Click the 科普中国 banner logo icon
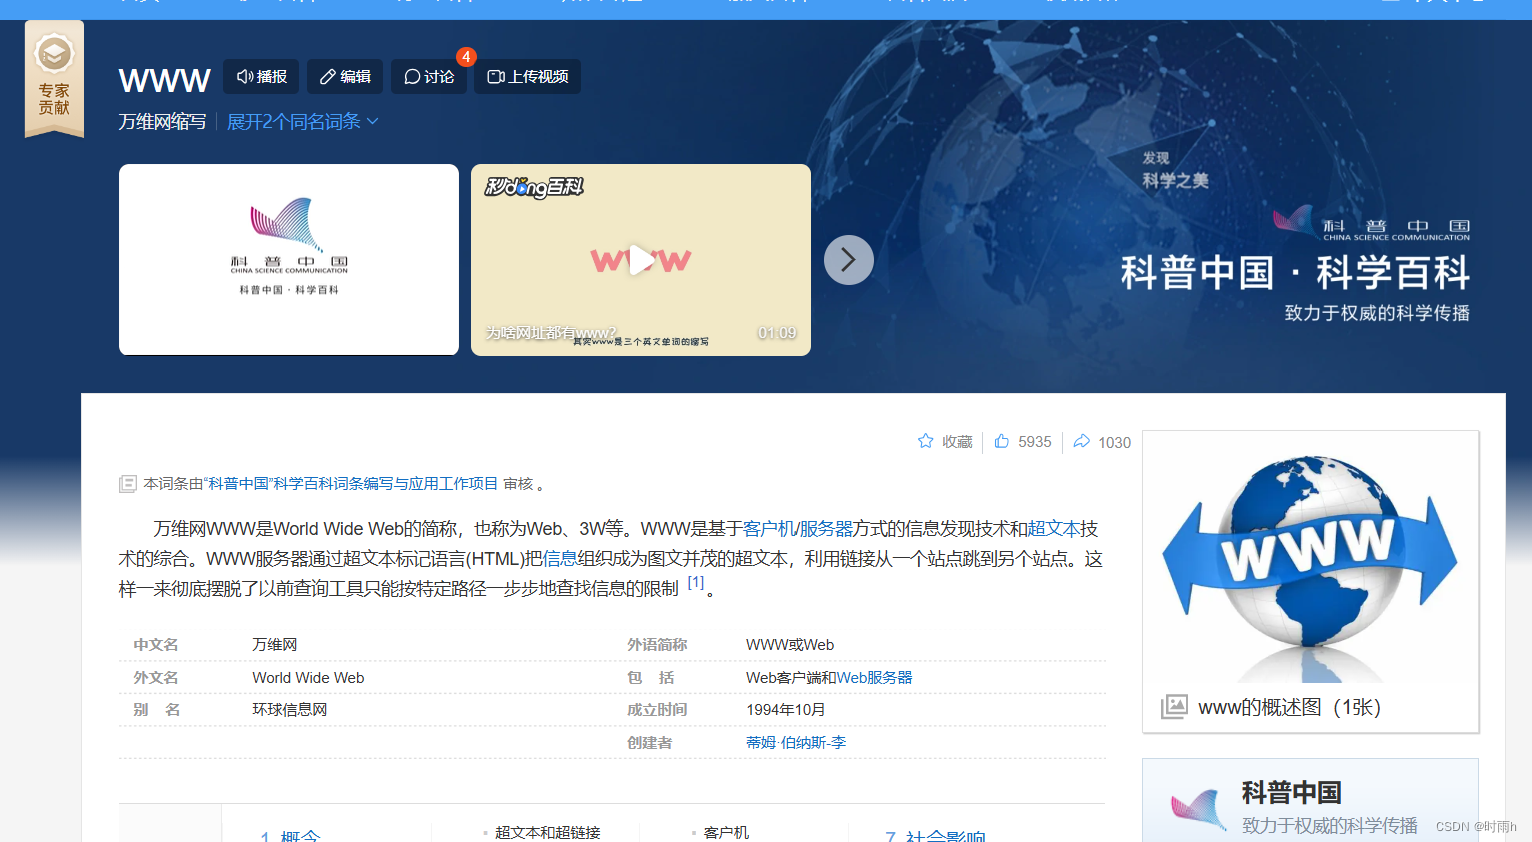The image size is (1532, 842). 1293,220
